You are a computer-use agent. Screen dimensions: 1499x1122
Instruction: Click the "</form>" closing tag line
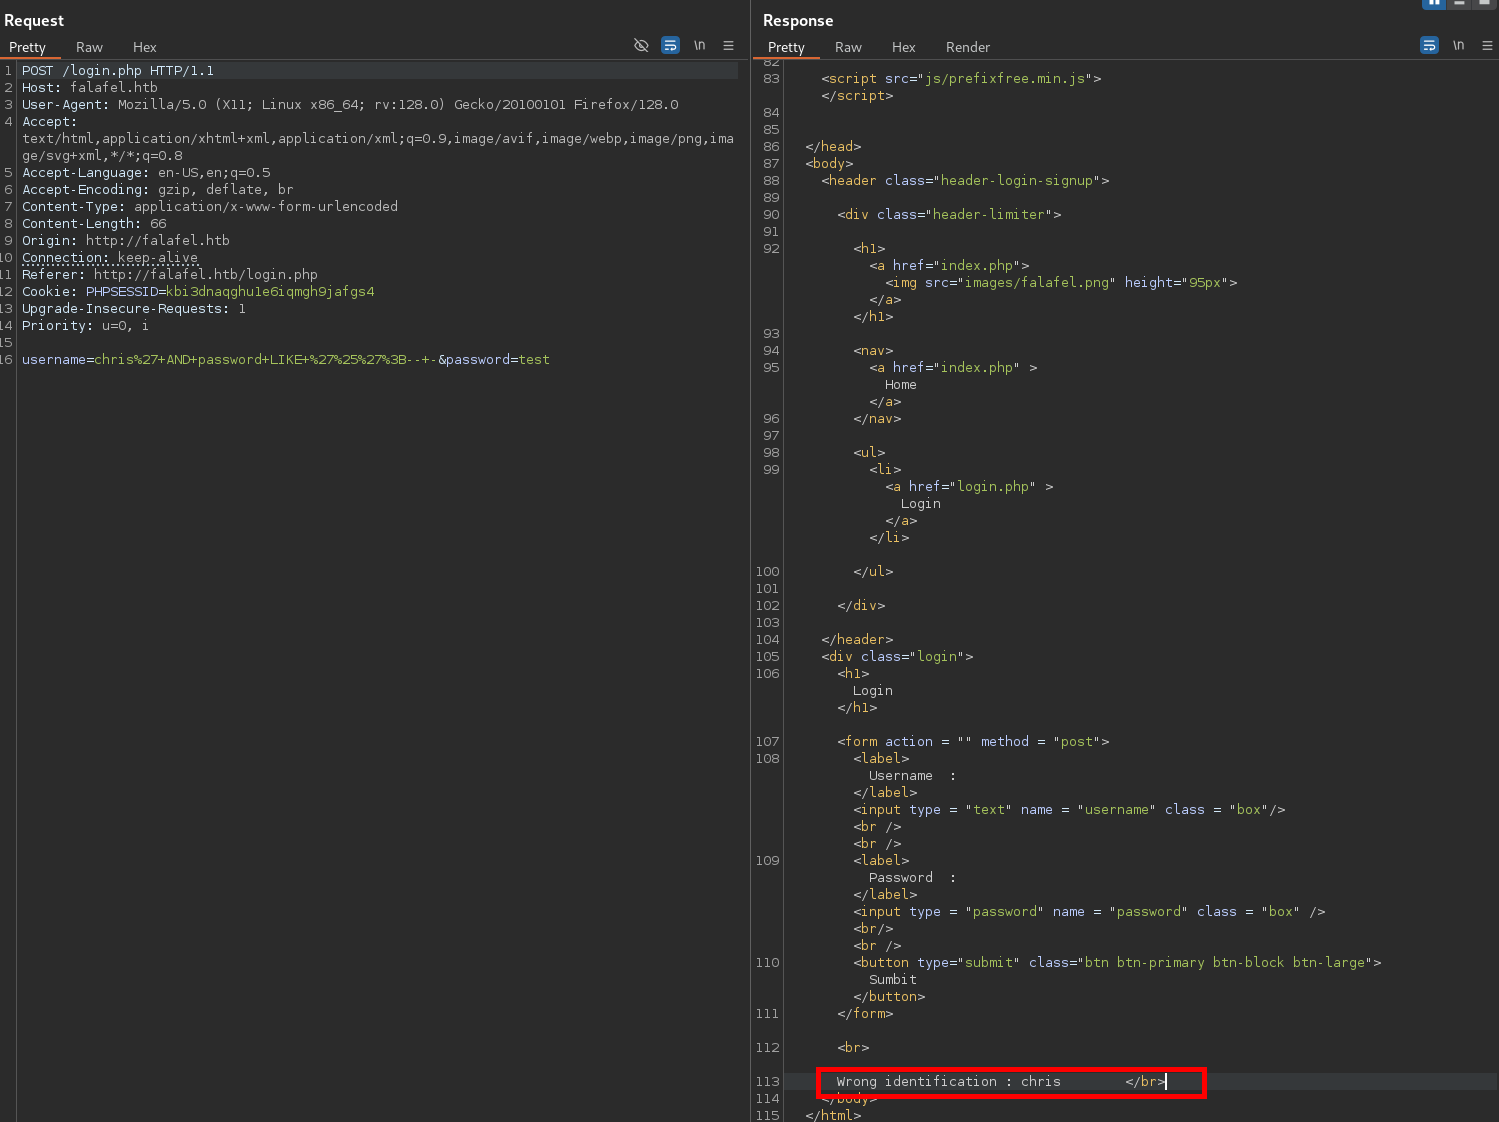coord(865,1014)
